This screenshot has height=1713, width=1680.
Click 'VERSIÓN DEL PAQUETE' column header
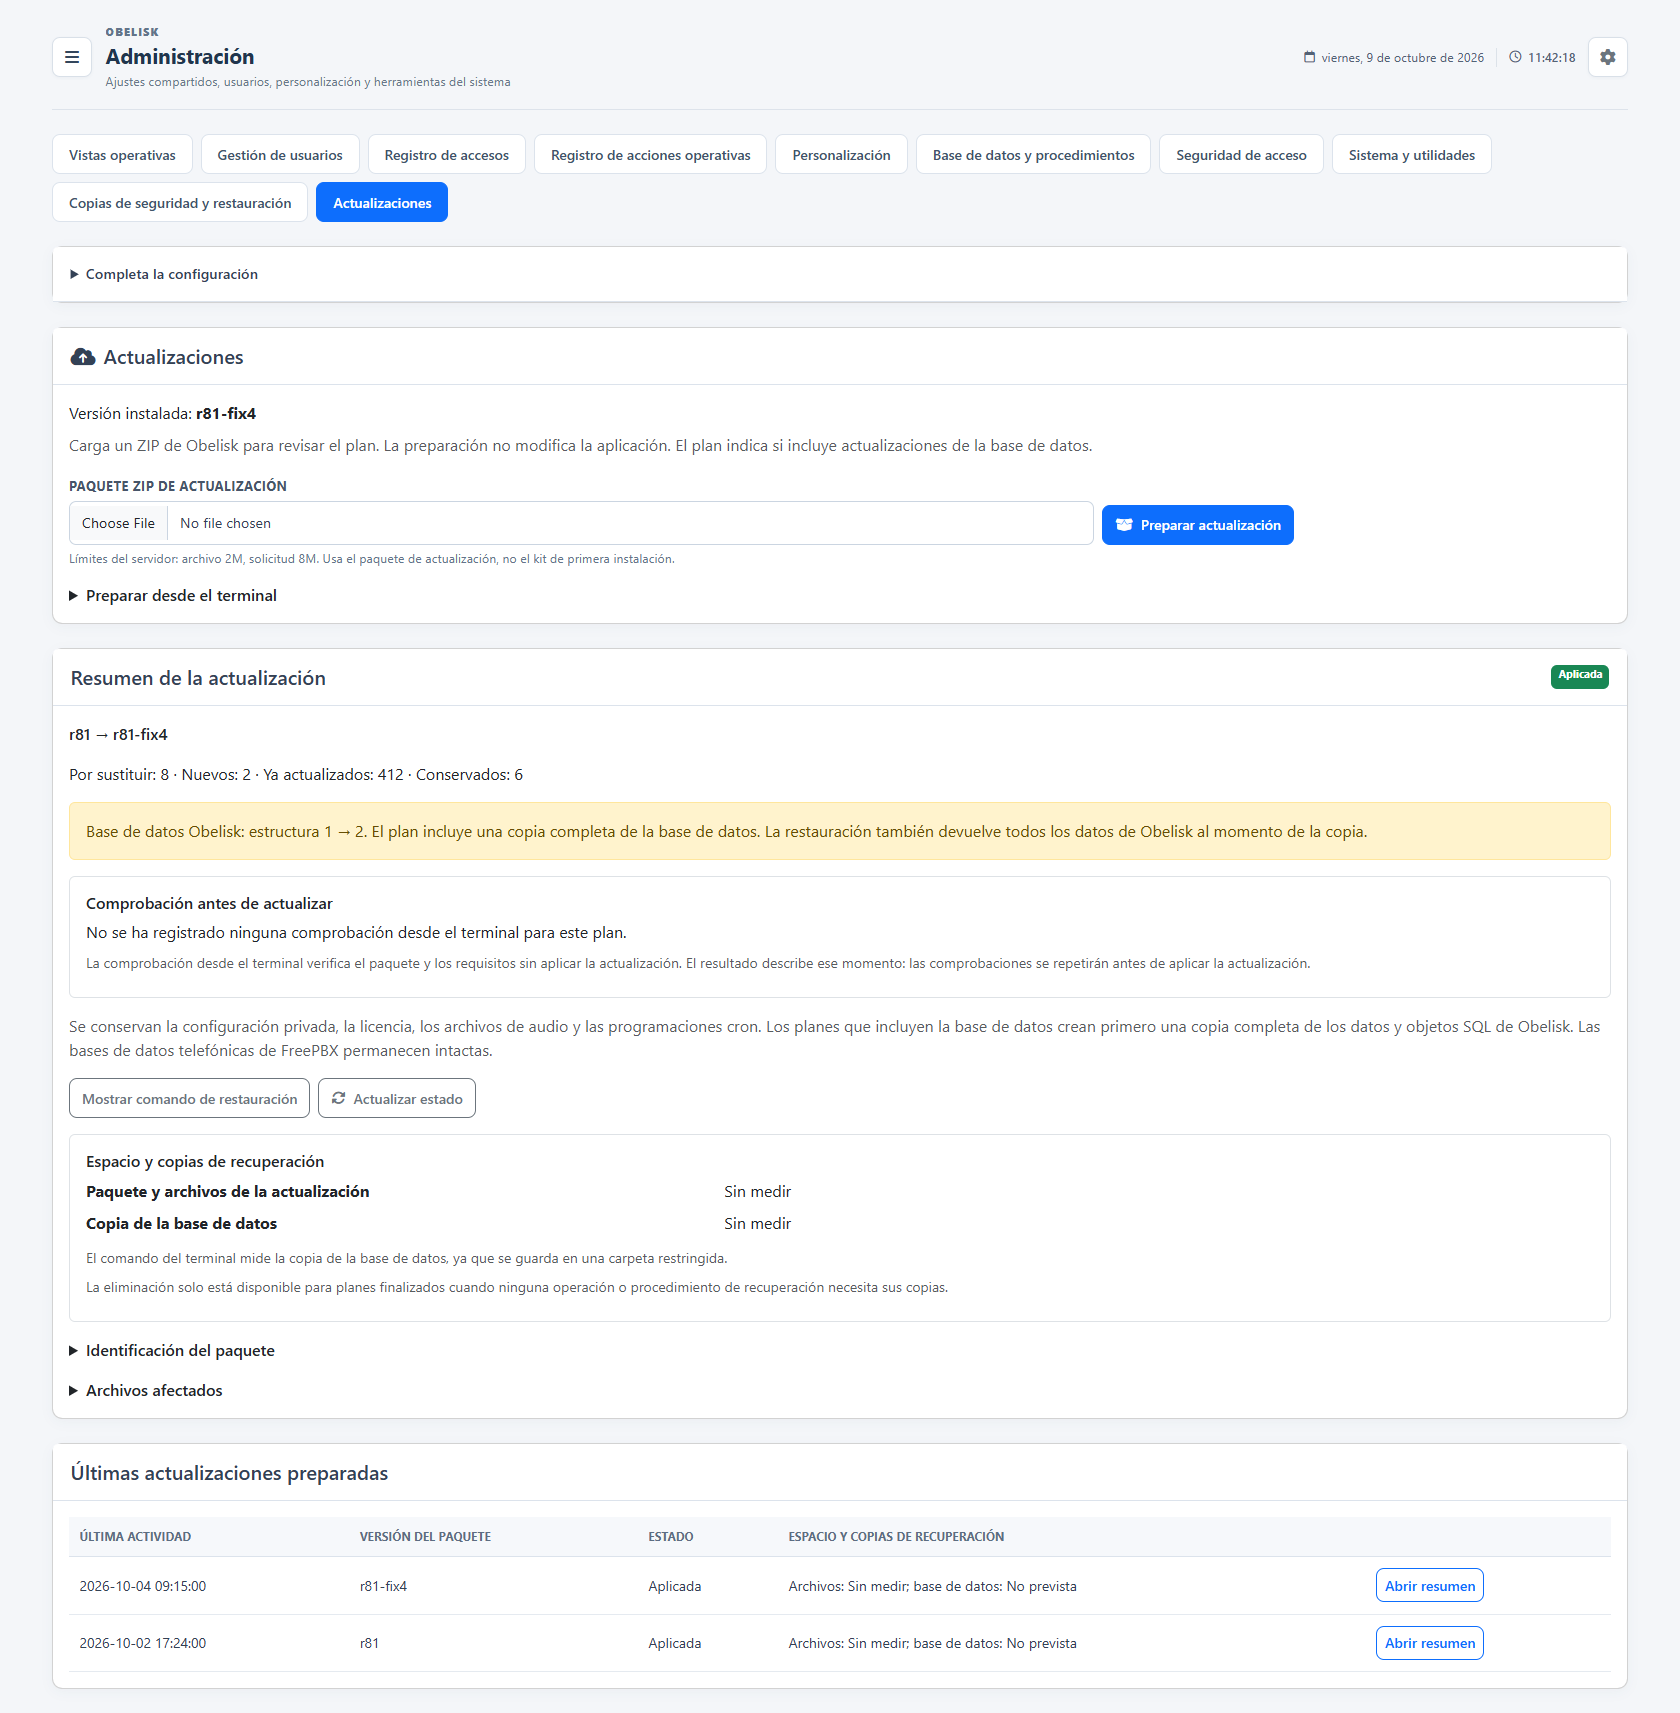point(425,1536)
